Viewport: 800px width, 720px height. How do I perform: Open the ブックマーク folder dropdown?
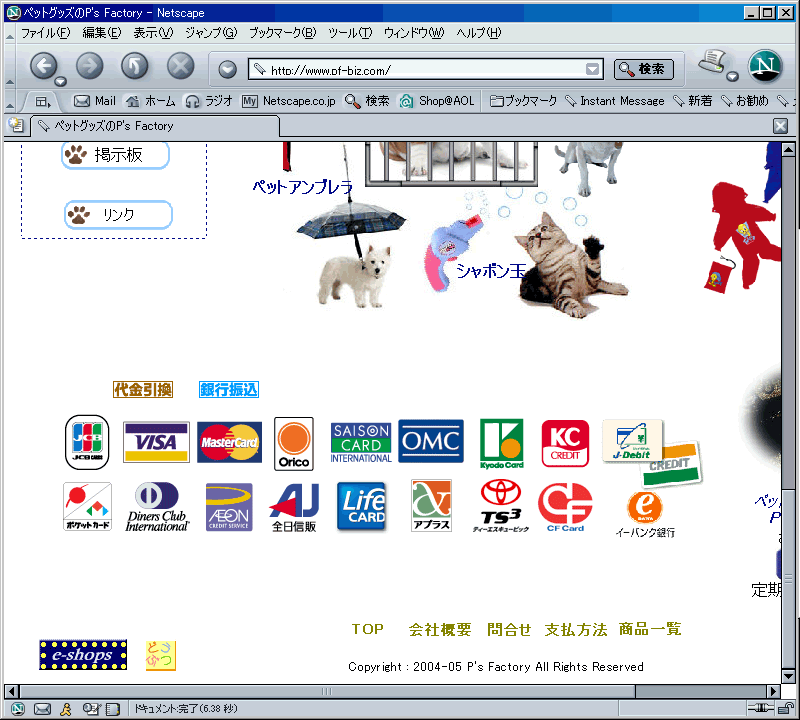pyautogui.click(x=523, y=101)
